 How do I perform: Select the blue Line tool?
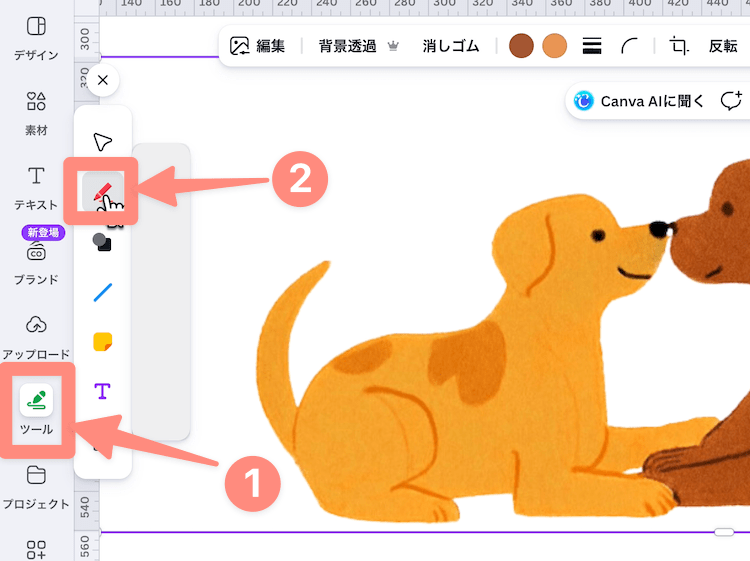pos(102,293)
